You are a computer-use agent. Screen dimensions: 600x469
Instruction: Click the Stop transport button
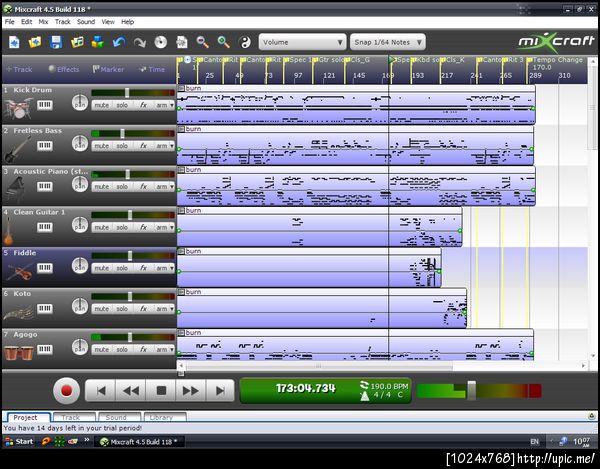coord(161,391)
